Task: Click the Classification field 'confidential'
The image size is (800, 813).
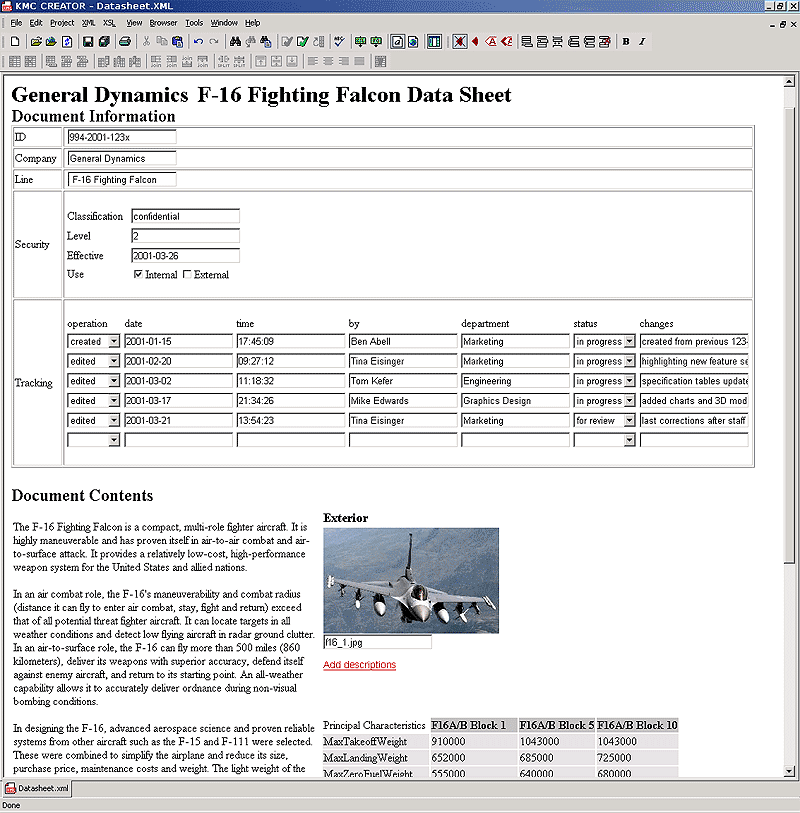Action: [186, 216]
